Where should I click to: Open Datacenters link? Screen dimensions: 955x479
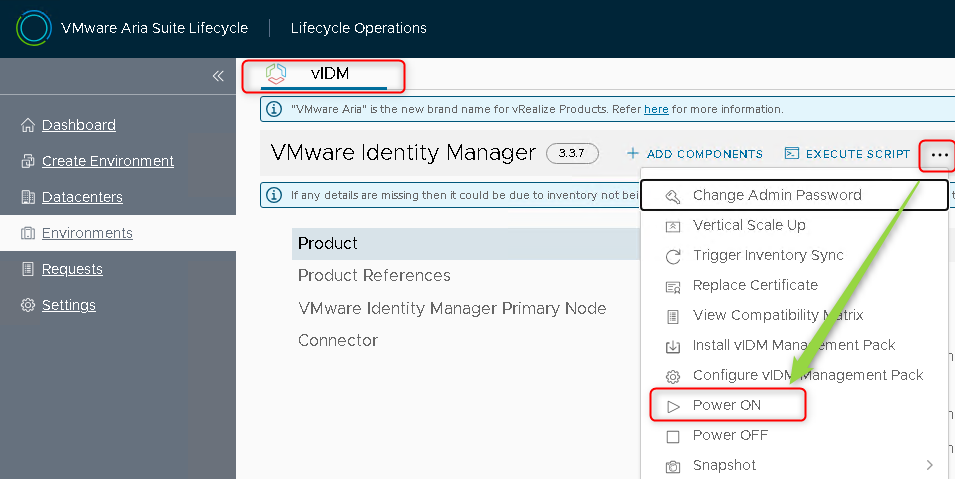coord(82,197)
